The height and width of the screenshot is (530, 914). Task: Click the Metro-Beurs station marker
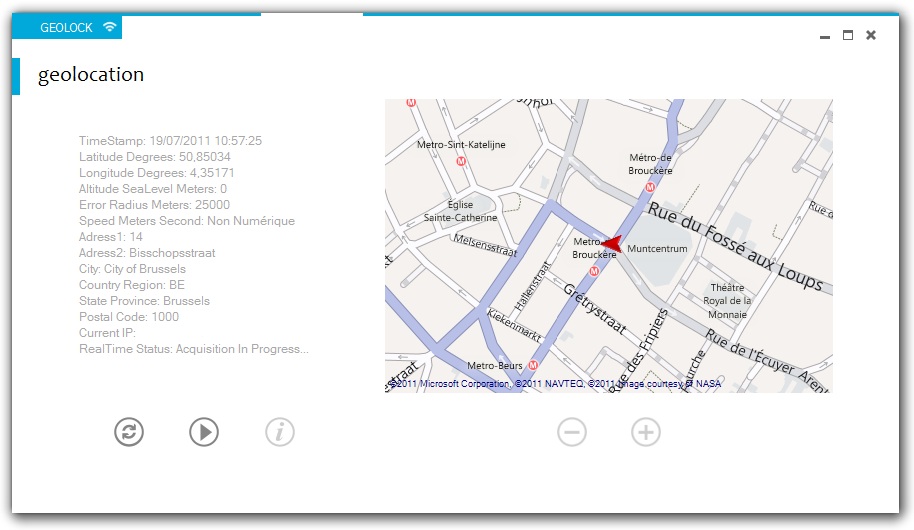533,365
